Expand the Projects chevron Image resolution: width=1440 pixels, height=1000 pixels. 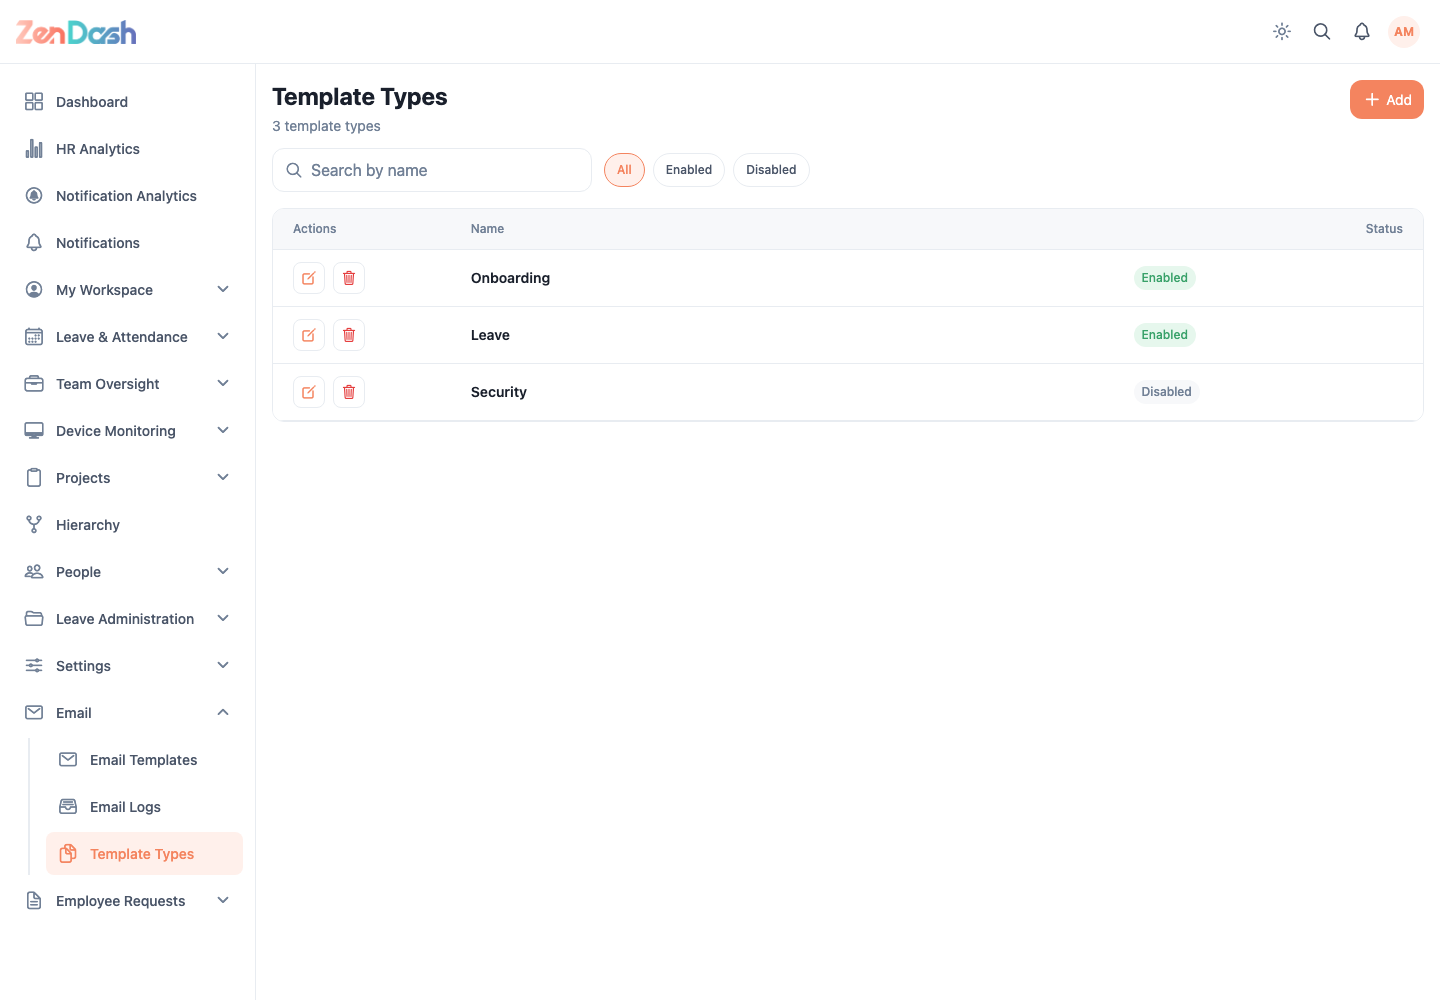[x=223, y=478]
